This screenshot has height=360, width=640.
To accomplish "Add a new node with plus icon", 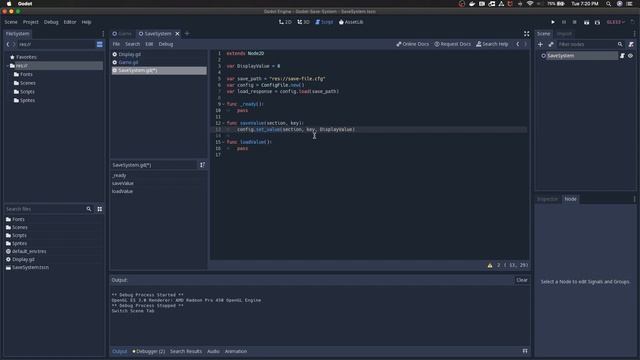I will click(540, 44).
